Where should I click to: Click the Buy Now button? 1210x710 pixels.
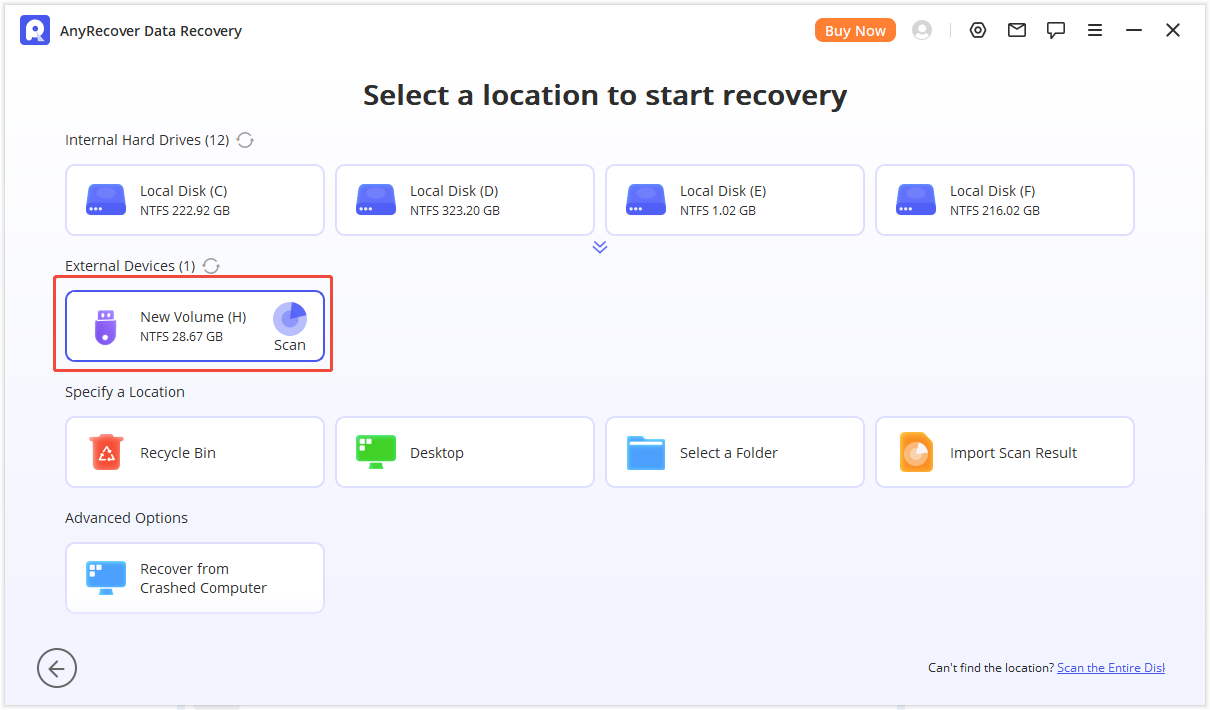point(855,30)
